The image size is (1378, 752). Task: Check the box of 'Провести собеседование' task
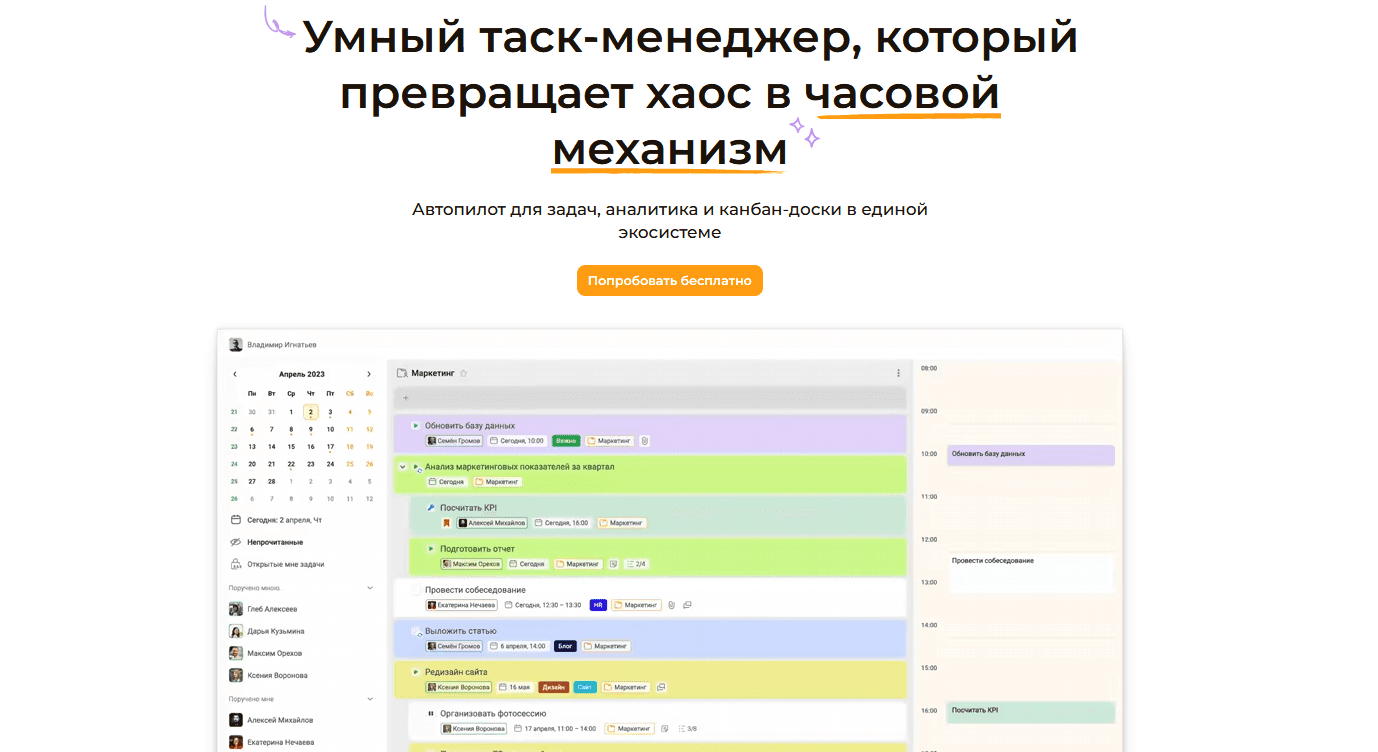pyautogui.click(x=416, y=590)
